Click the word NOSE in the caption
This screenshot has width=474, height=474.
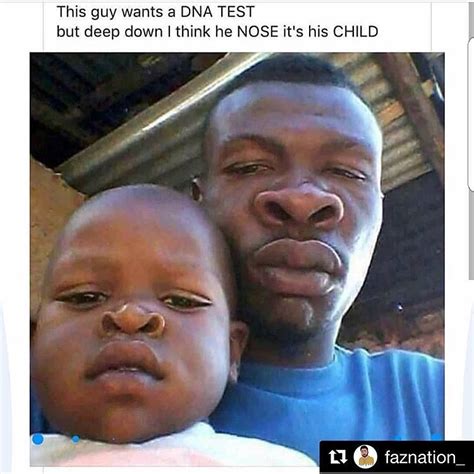point(257,32)
